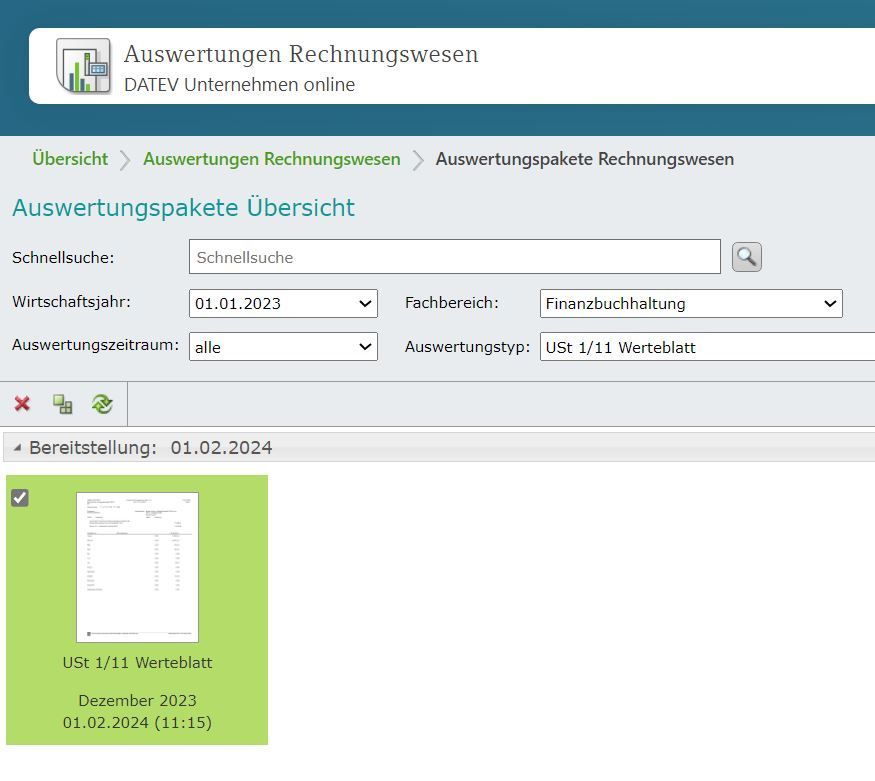Expand the Auswertungszeitraum dropdown
Viewport: 875px width, 781px height.
click(283, 347)
